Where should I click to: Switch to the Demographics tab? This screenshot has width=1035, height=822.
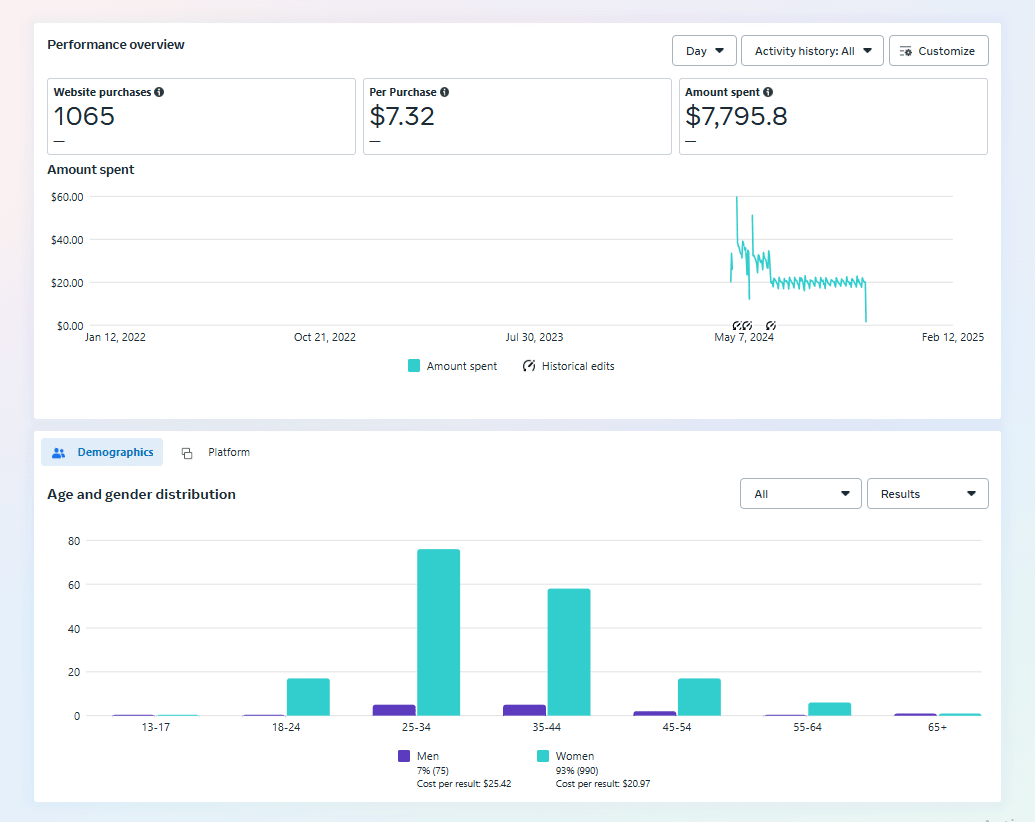102,452
